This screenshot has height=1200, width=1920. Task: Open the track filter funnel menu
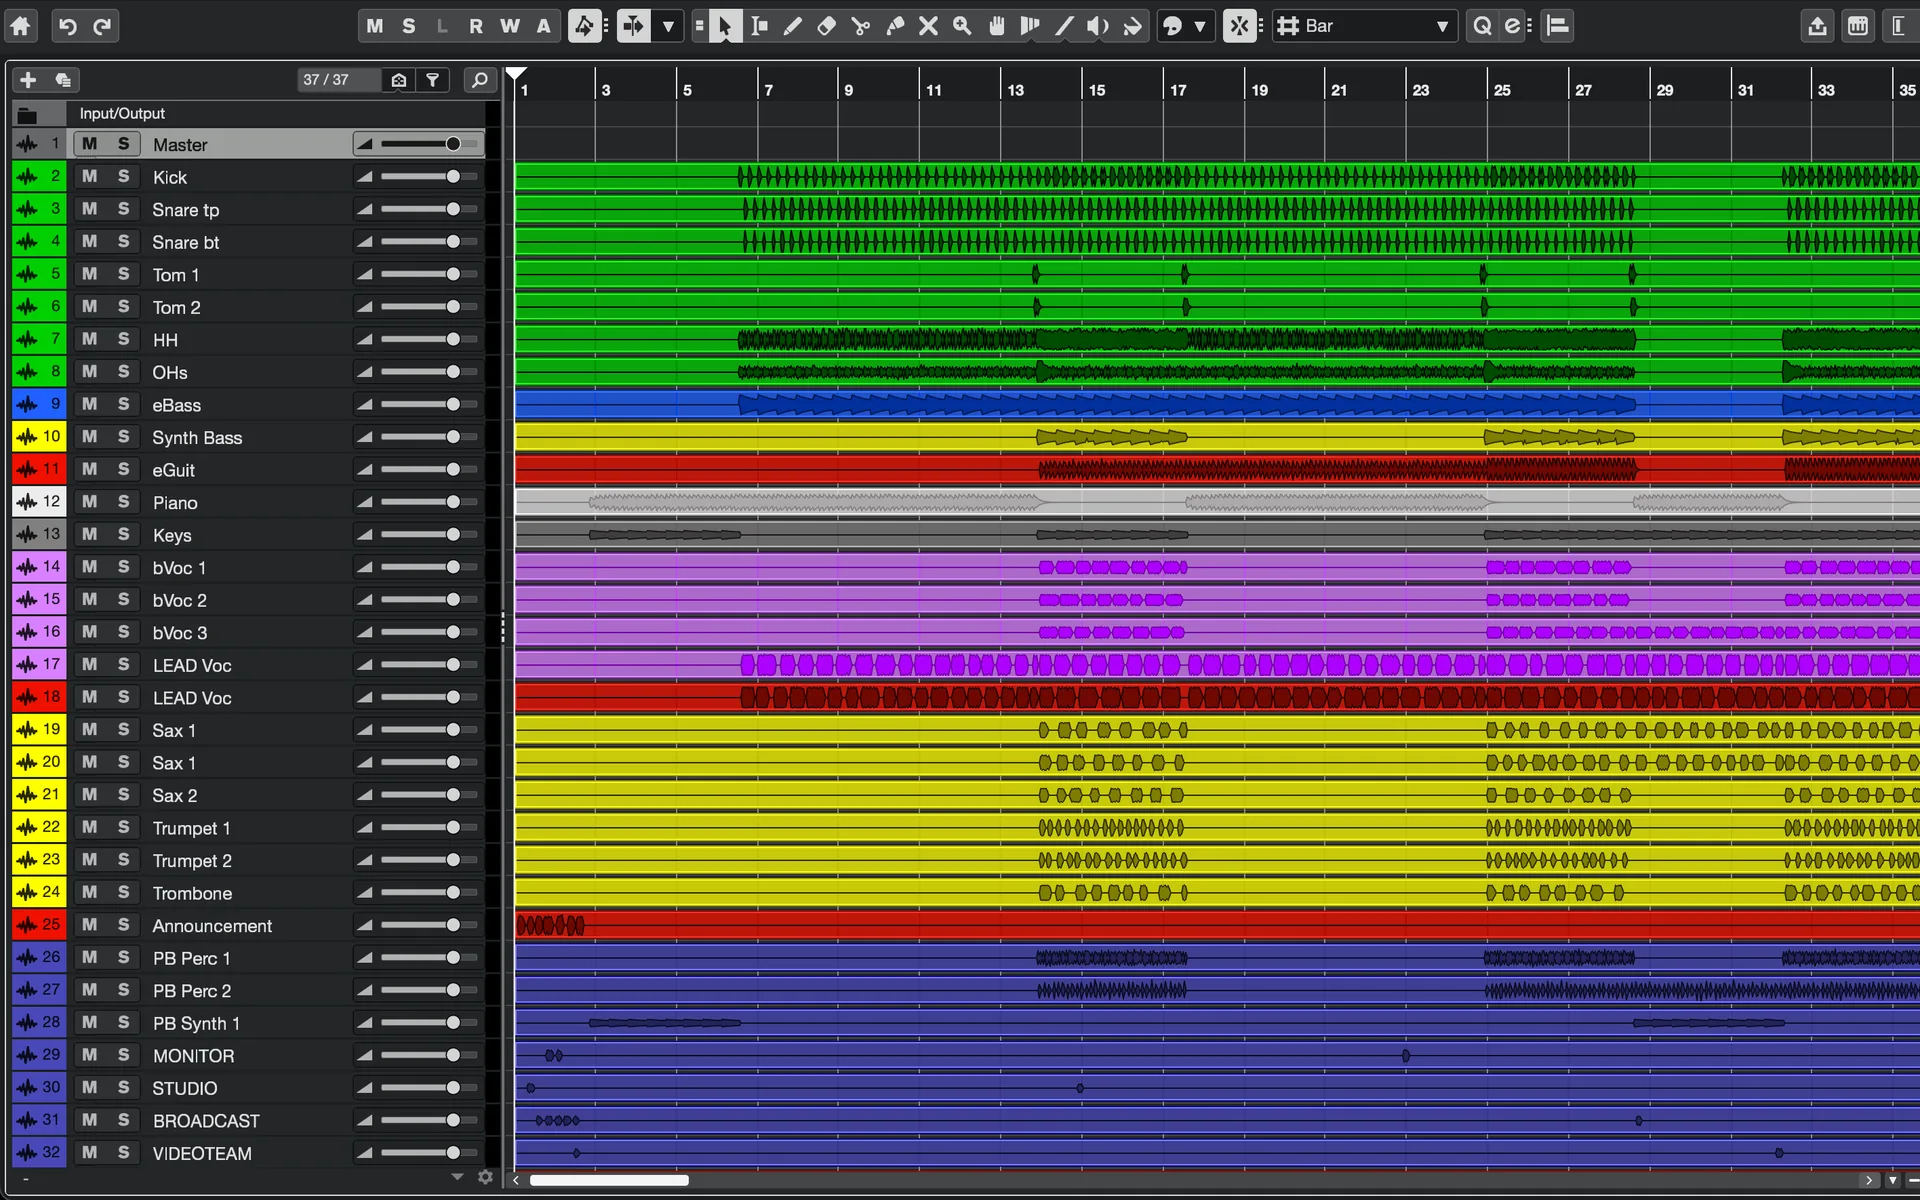[433, 80]
